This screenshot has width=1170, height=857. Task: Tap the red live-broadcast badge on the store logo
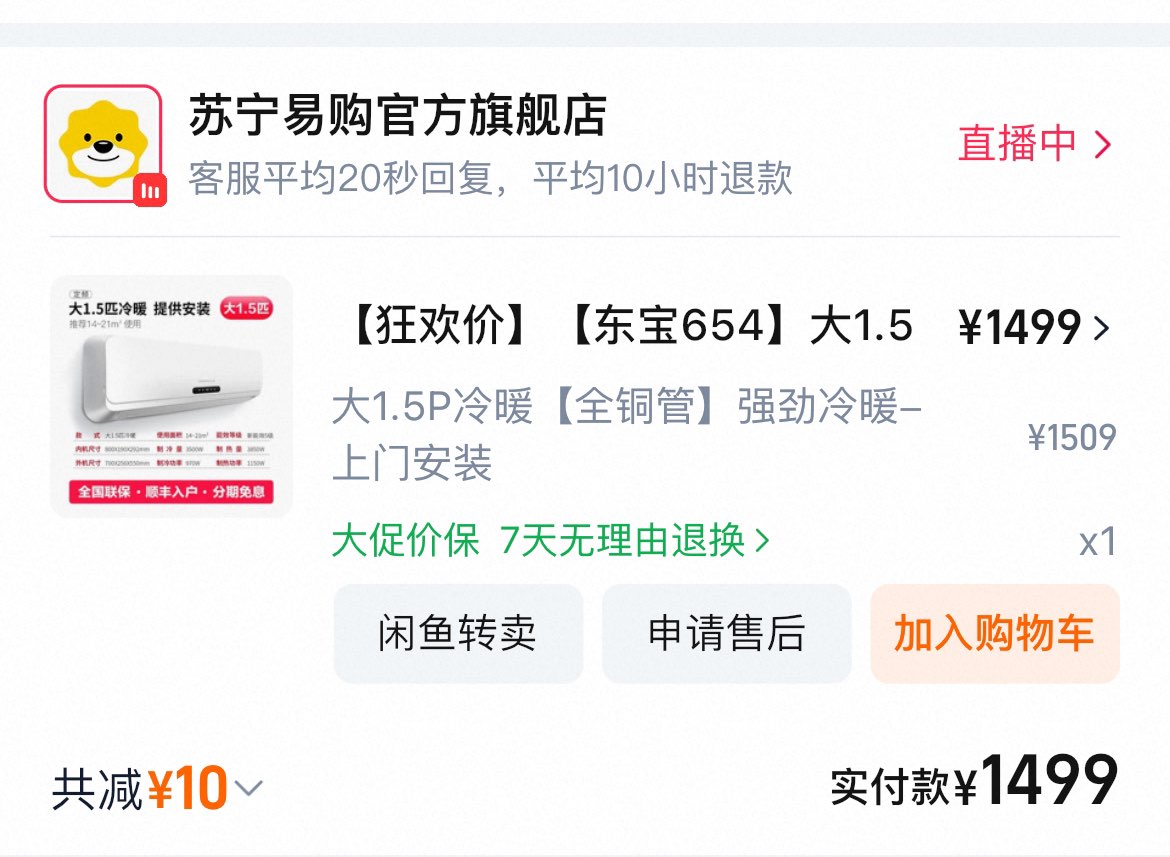coord(150,191)
